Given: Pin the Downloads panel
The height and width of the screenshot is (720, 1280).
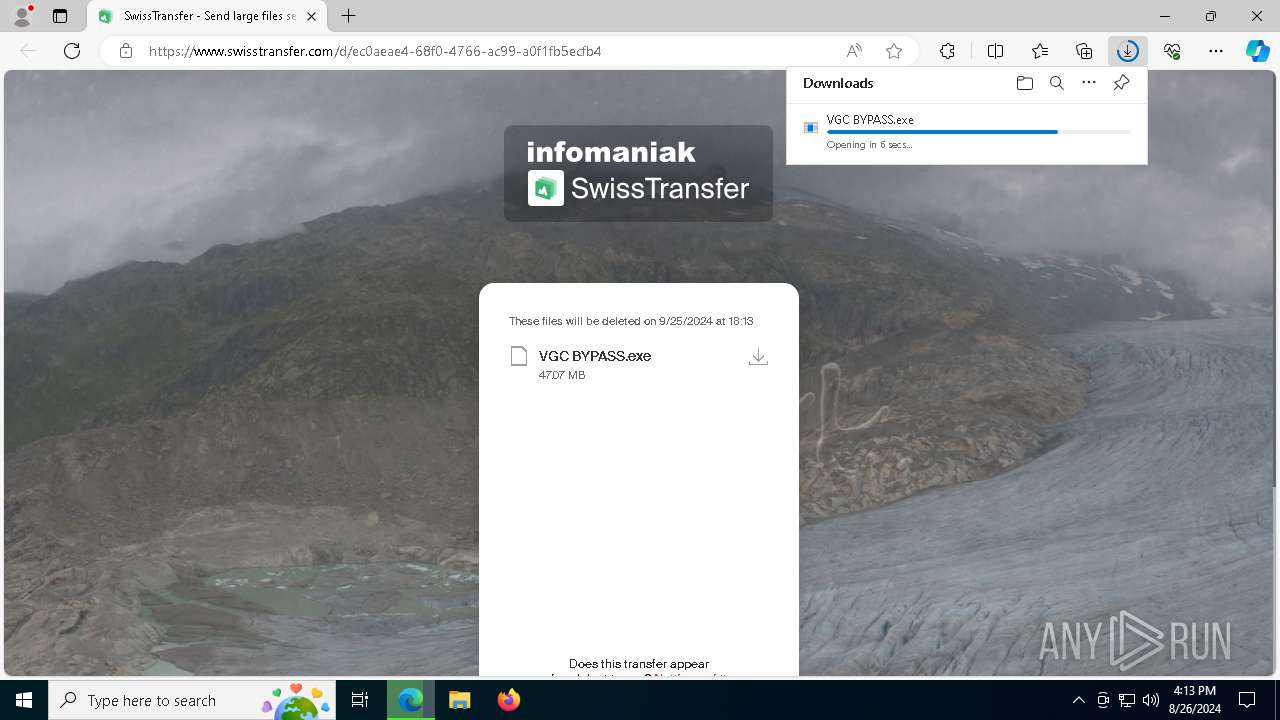Looking at the screenshot, I should tap(1121, 83).
